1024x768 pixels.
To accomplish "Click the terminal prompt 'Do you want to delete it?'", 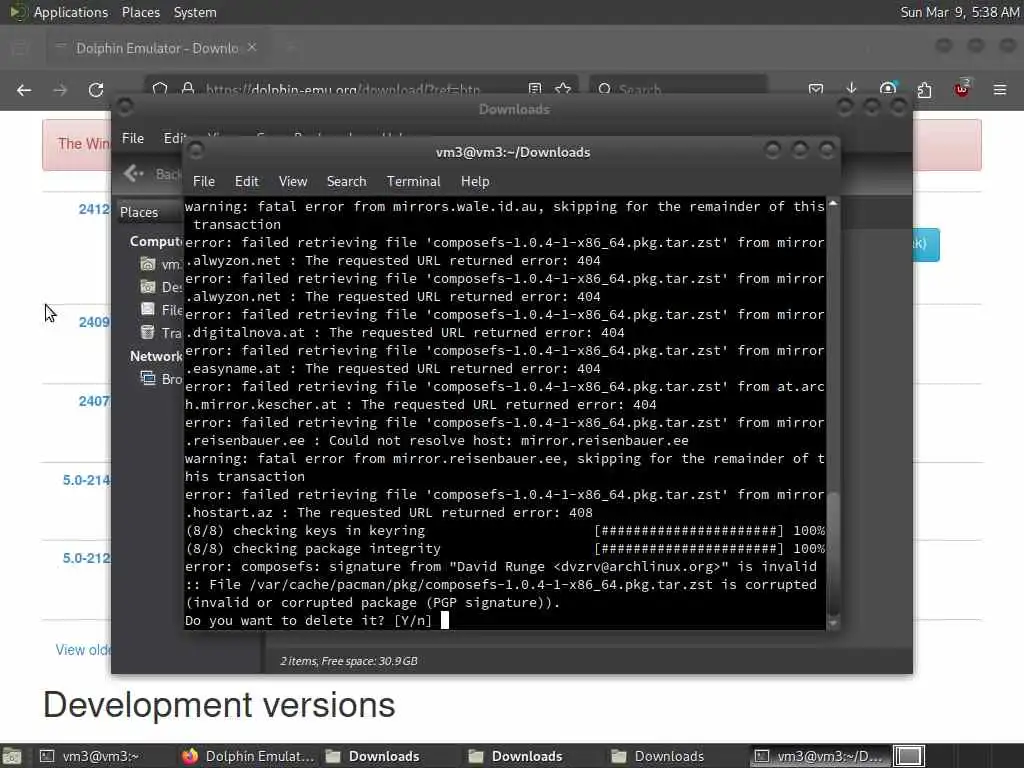I will (285, 620).
